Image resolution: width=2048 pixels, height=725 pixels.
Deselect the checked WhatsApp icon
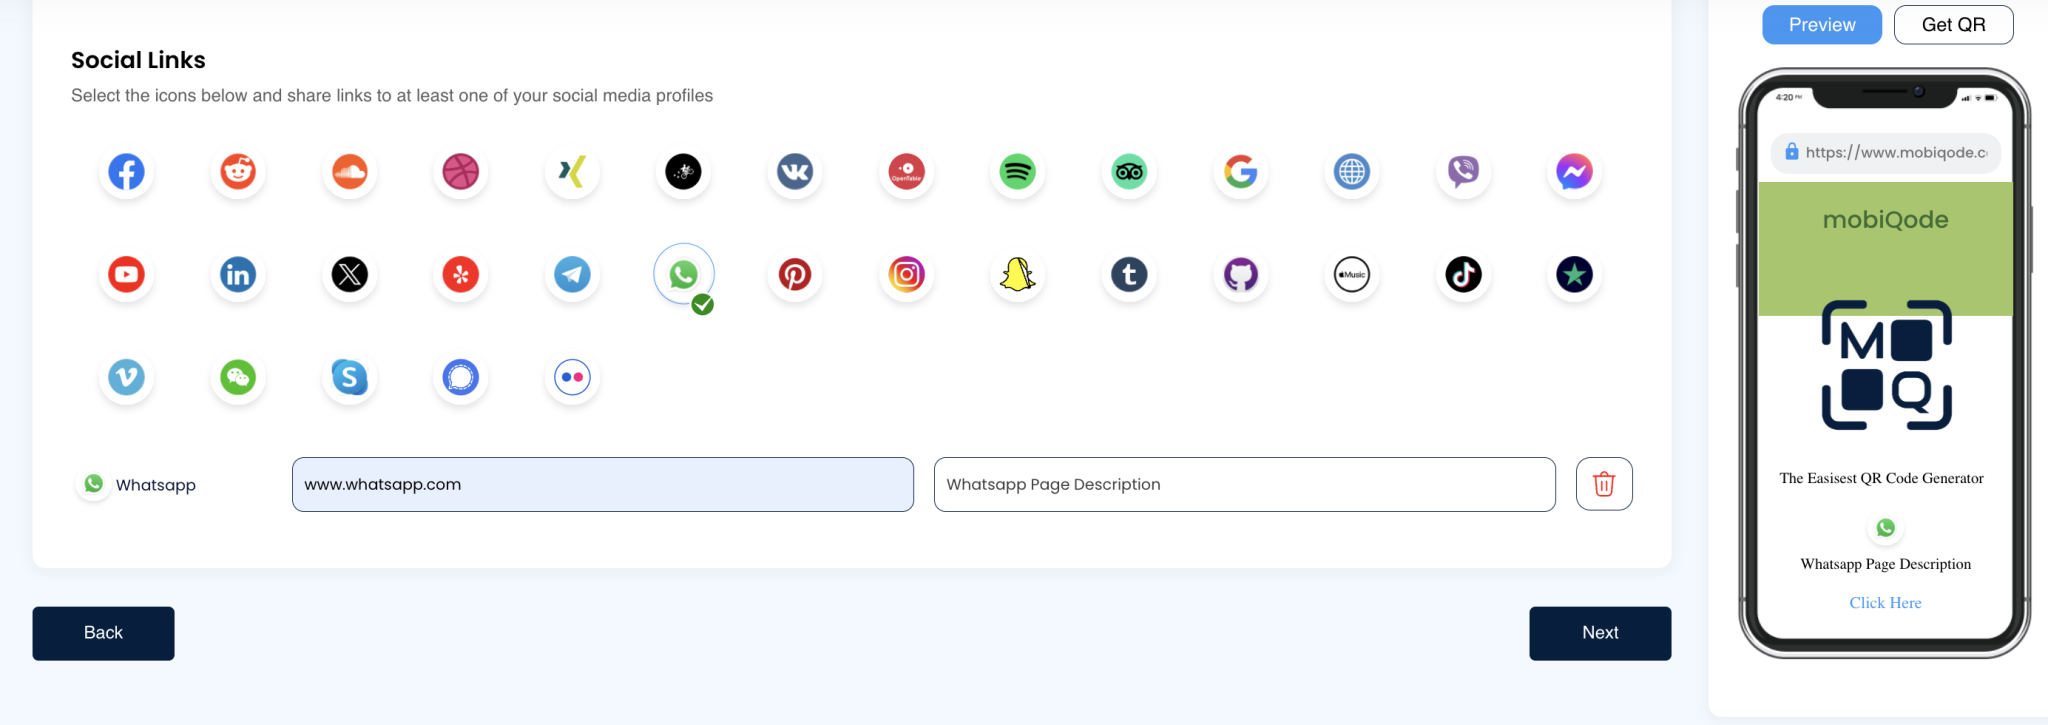(x=684, y=275)
